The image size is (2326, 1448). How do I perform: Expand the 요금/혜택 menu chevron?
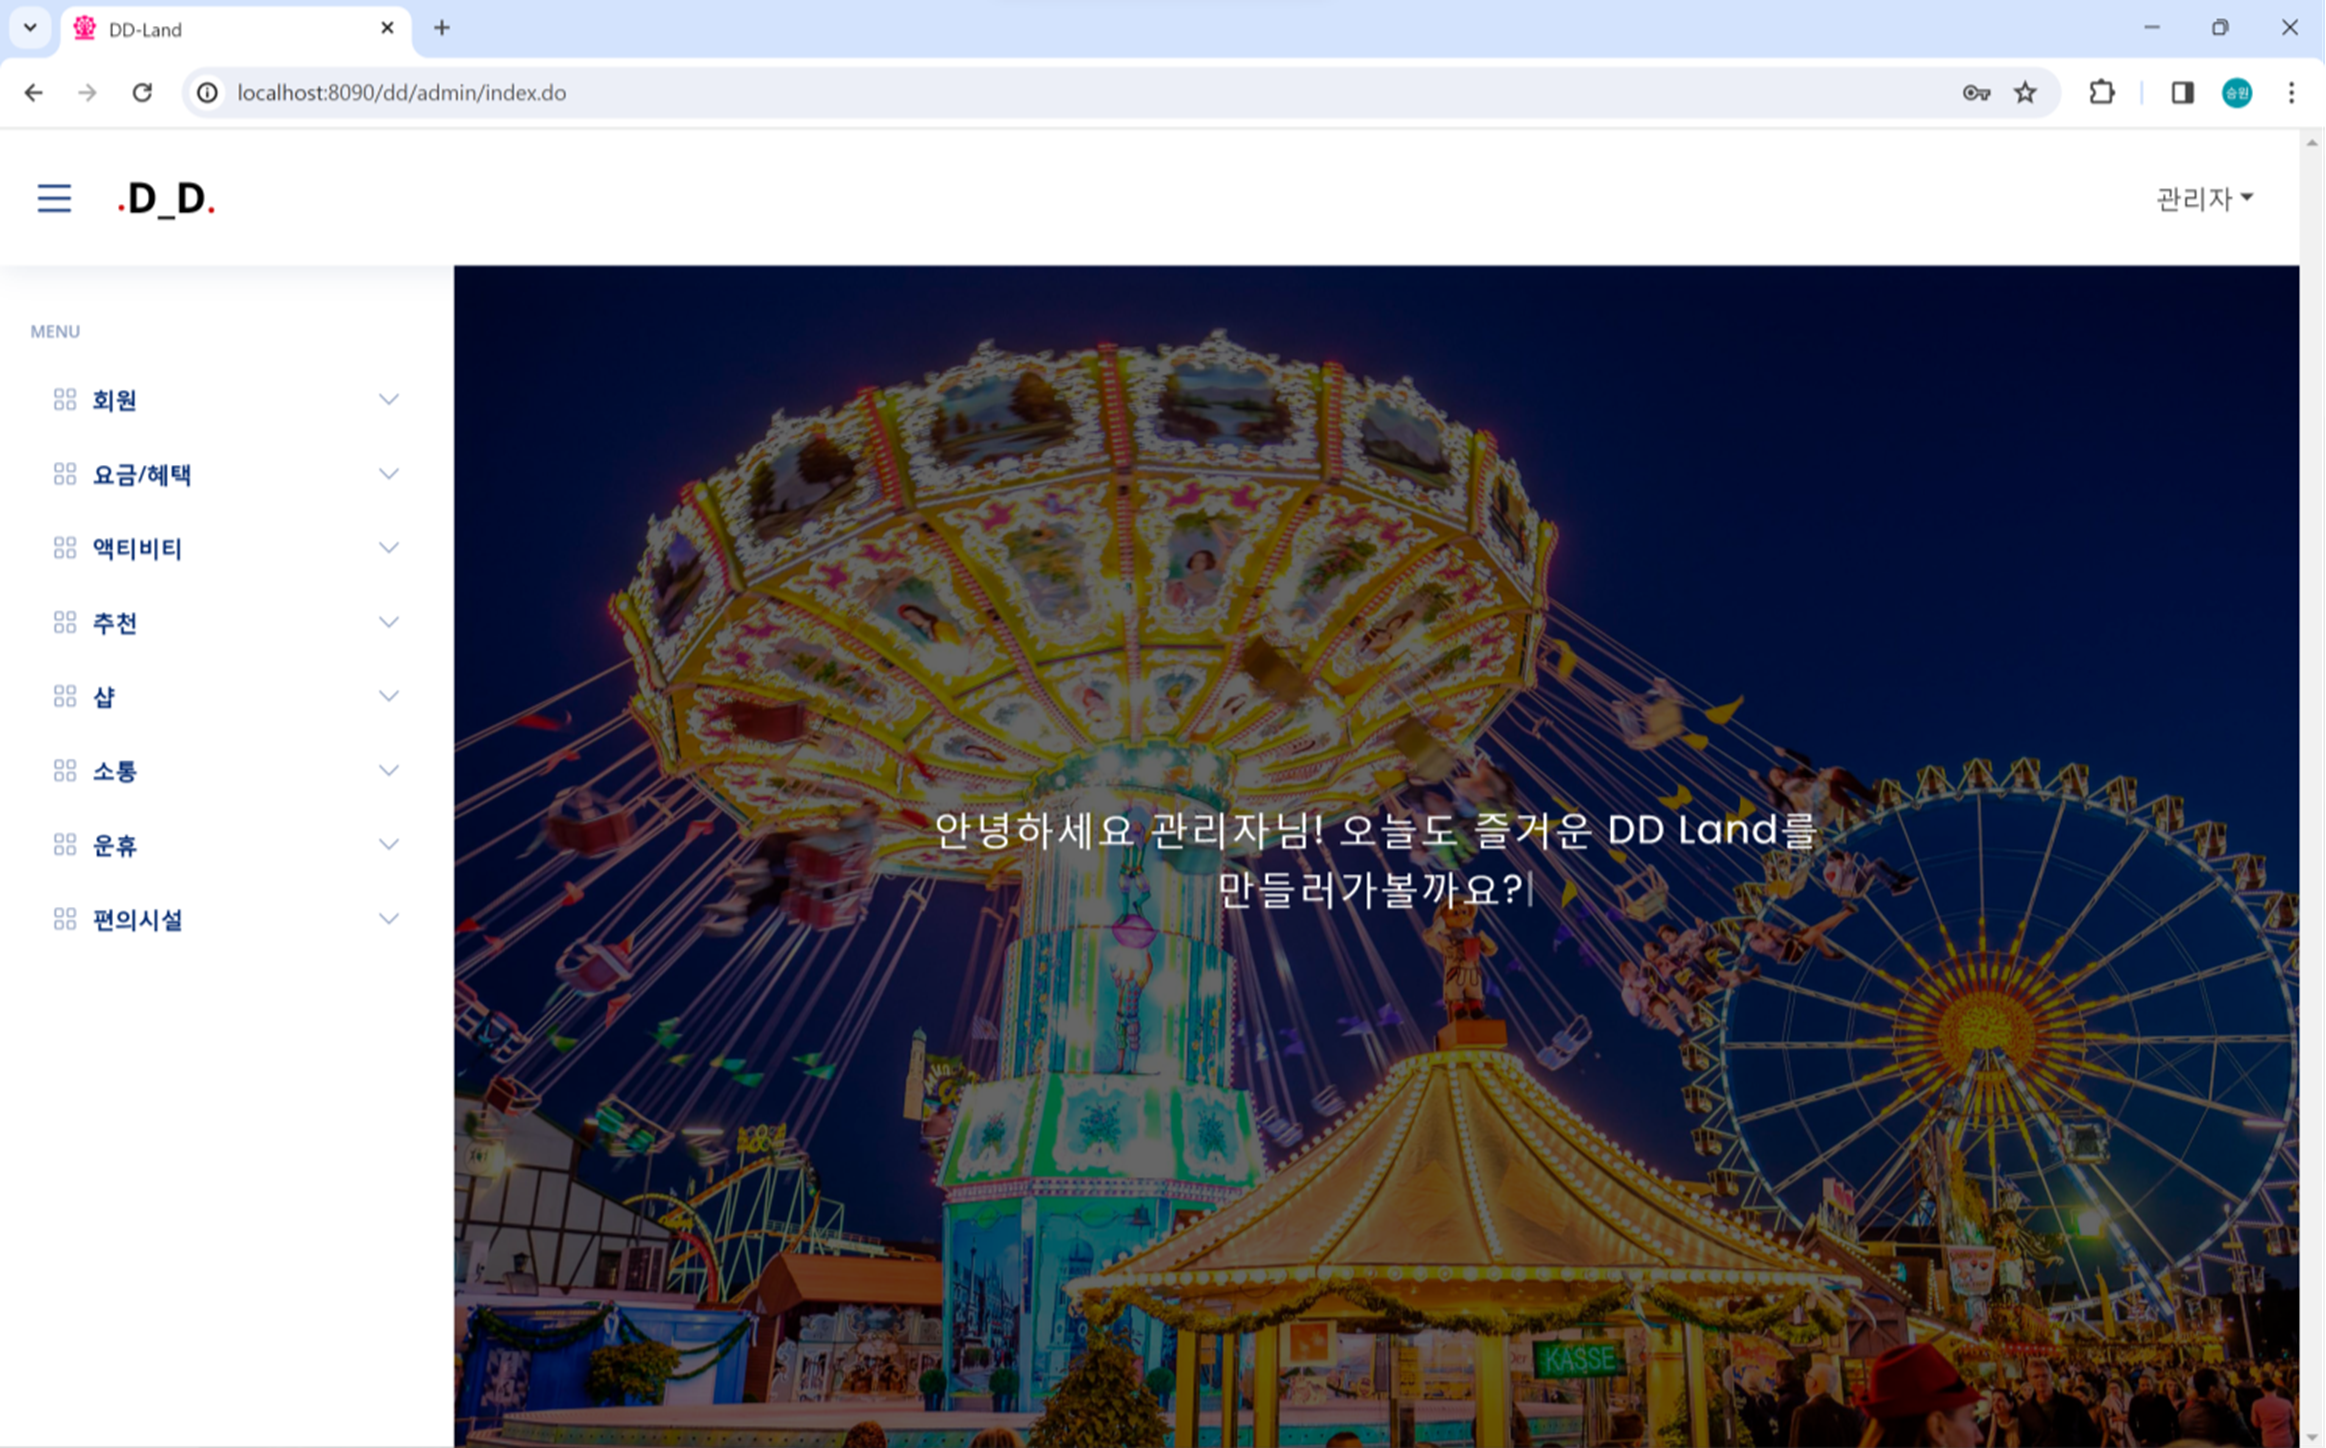389,474
